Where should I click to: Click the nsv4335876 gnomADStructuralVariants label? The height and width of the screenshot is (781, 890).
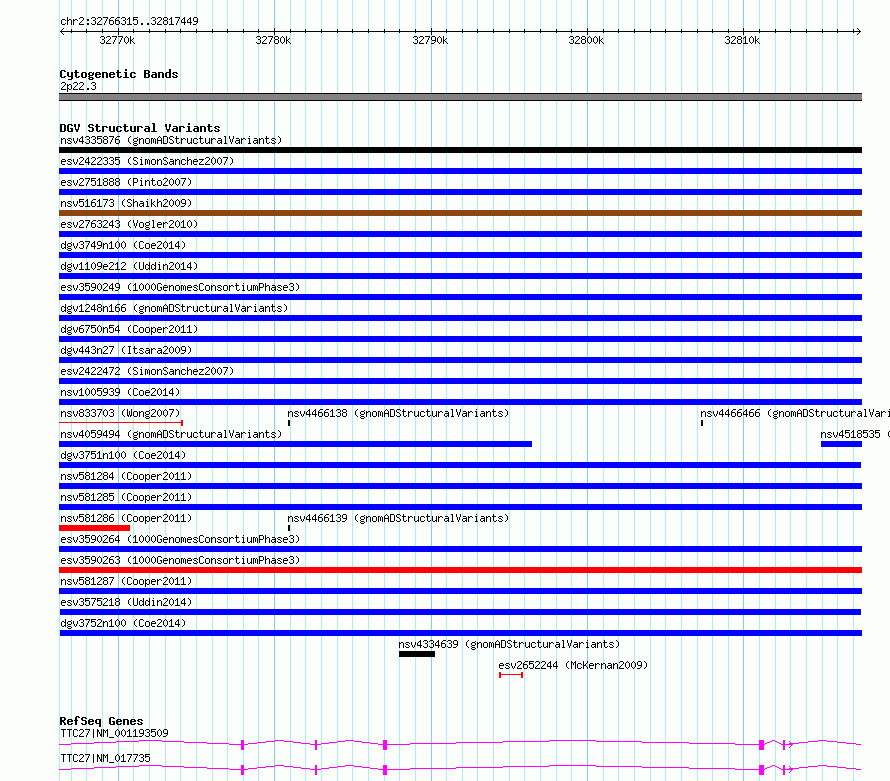click(171, 140)
